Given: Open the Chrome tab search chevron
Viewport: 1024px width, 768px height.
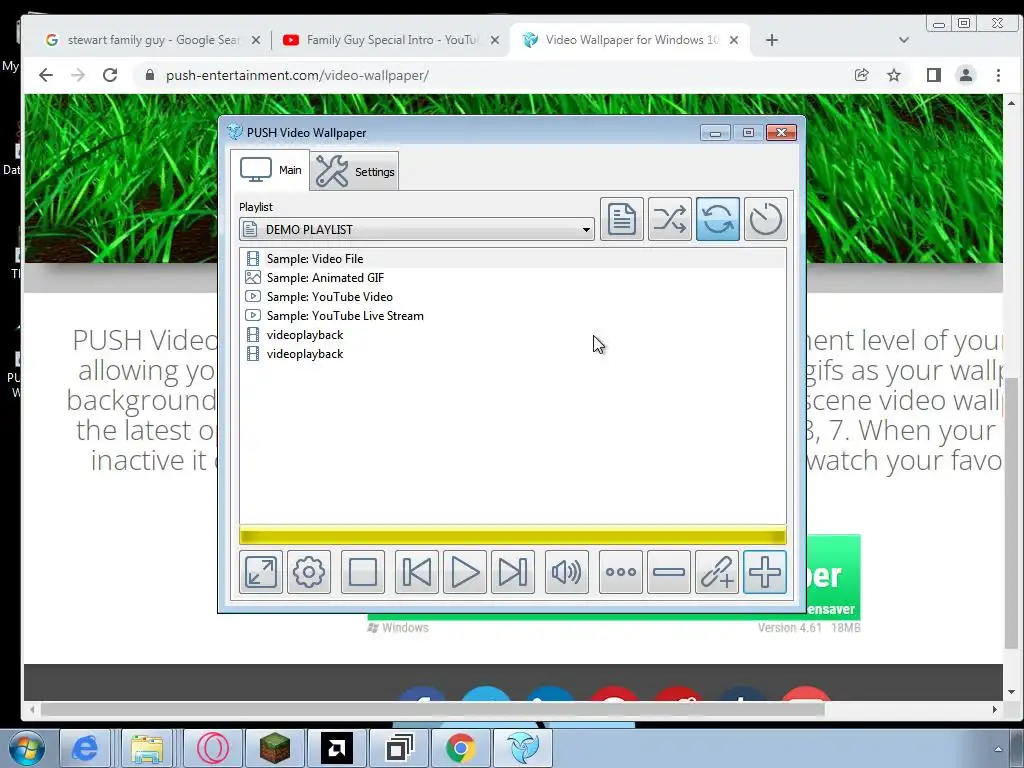Looking at the screenshot, I should pyautogui.click(x=904, y=40).
